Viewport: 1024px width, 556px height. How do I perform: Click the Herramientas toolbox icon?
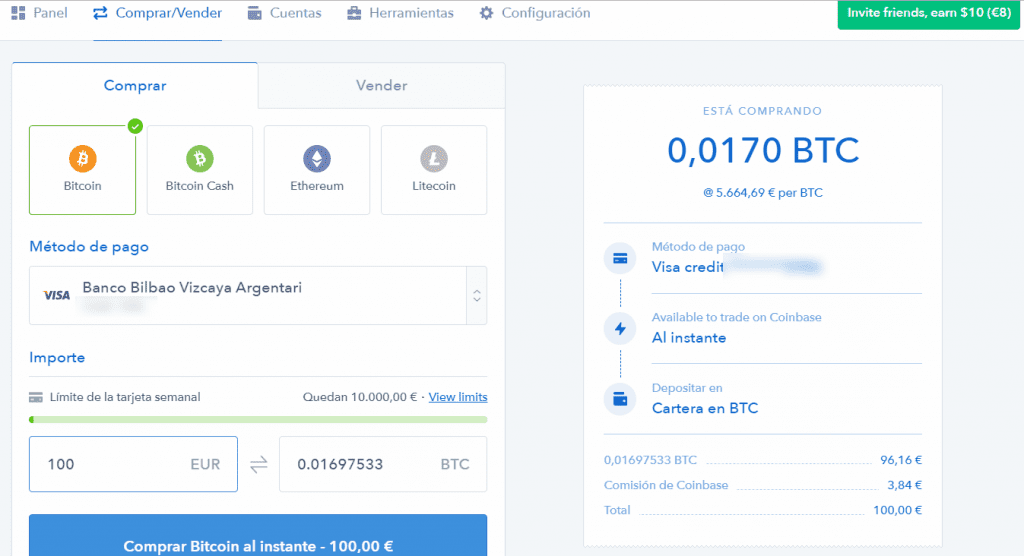pos(354,13)
